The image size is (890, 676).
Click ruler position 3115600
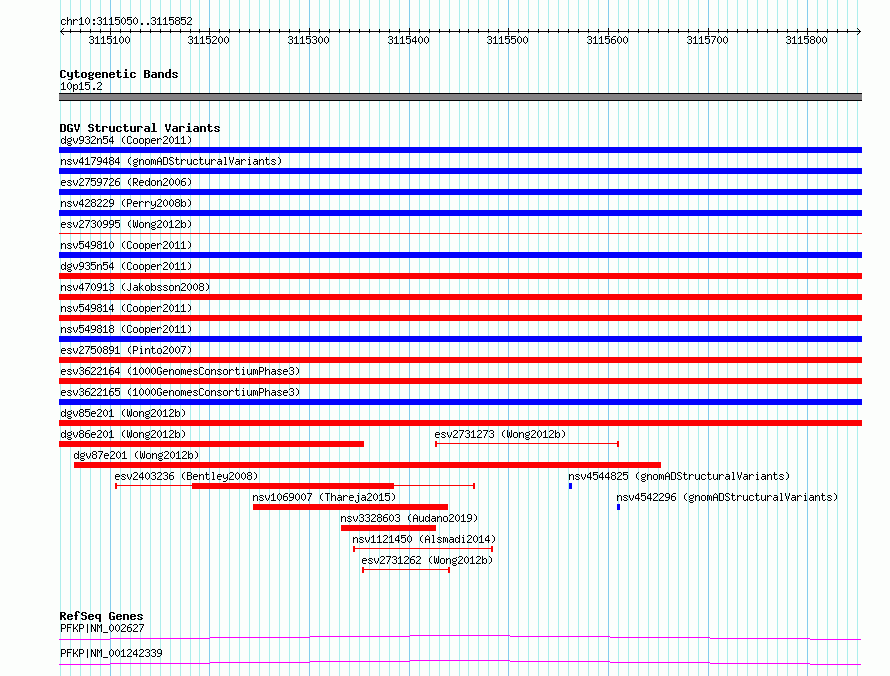click(x=607, y=40)
